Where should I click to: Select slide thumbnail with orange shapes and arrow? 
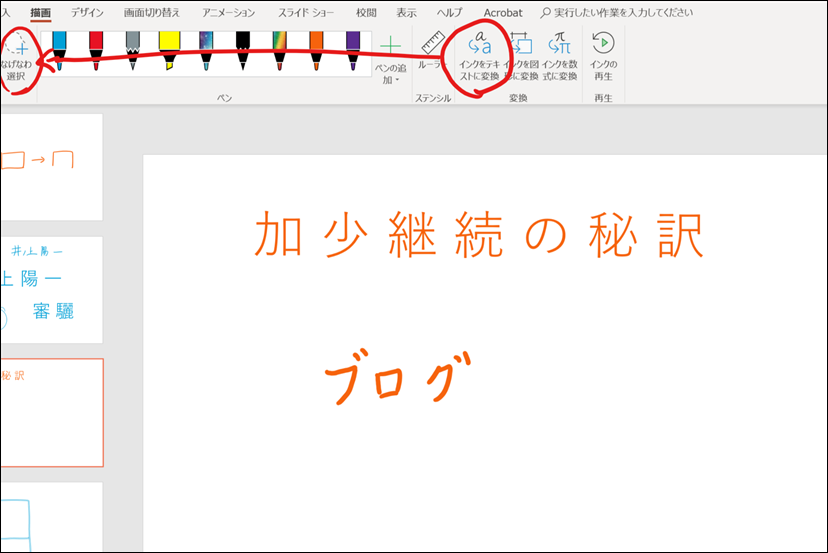point(51,167)
